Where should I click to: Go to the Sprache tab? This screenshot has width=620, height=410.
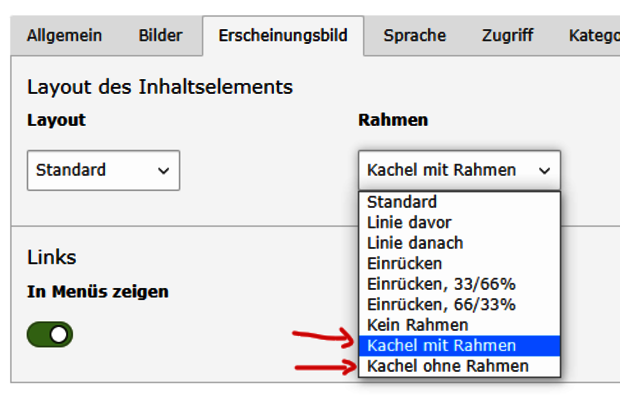414,36
